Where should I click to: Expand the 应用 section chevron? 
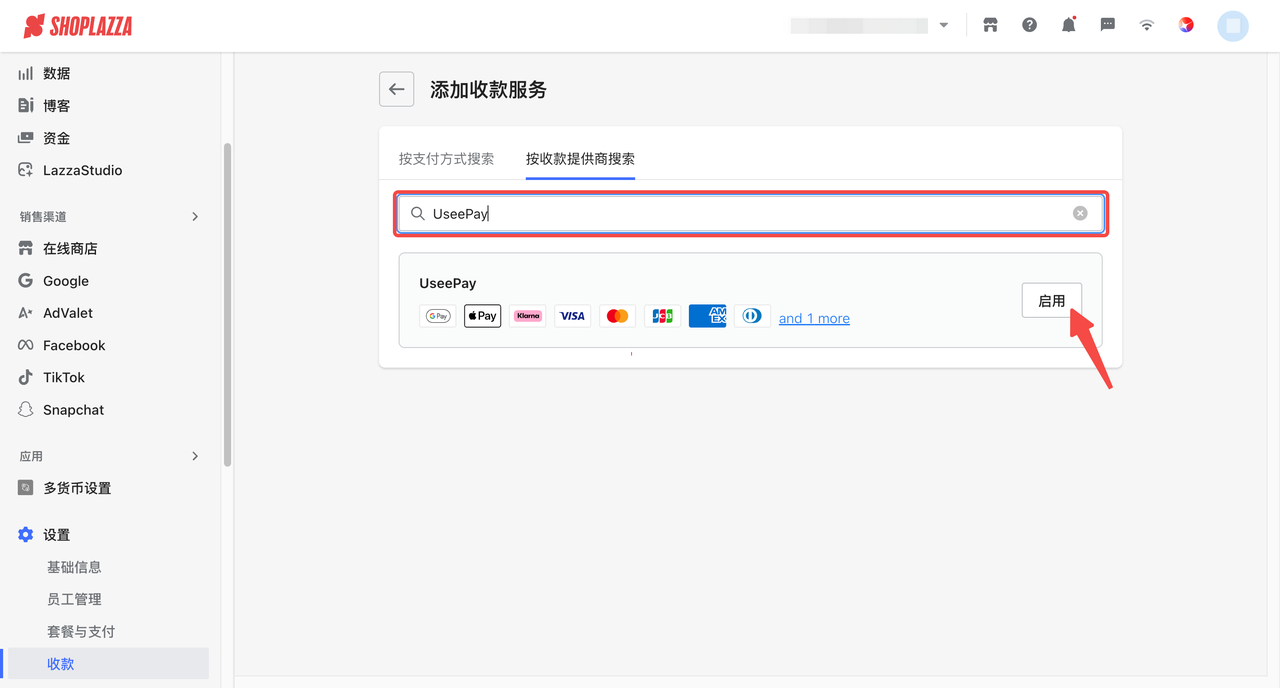(195, 456)
